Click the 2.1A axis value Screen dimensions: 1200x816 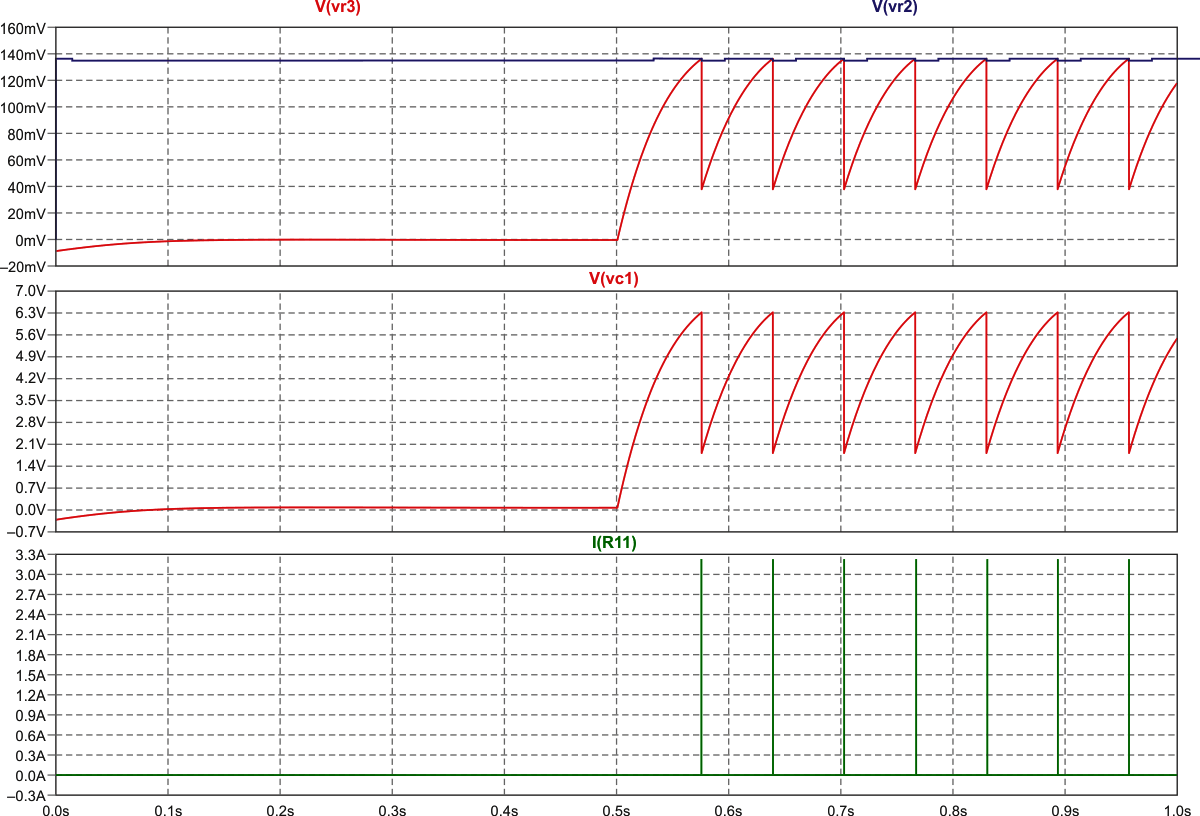click(33, 635)
